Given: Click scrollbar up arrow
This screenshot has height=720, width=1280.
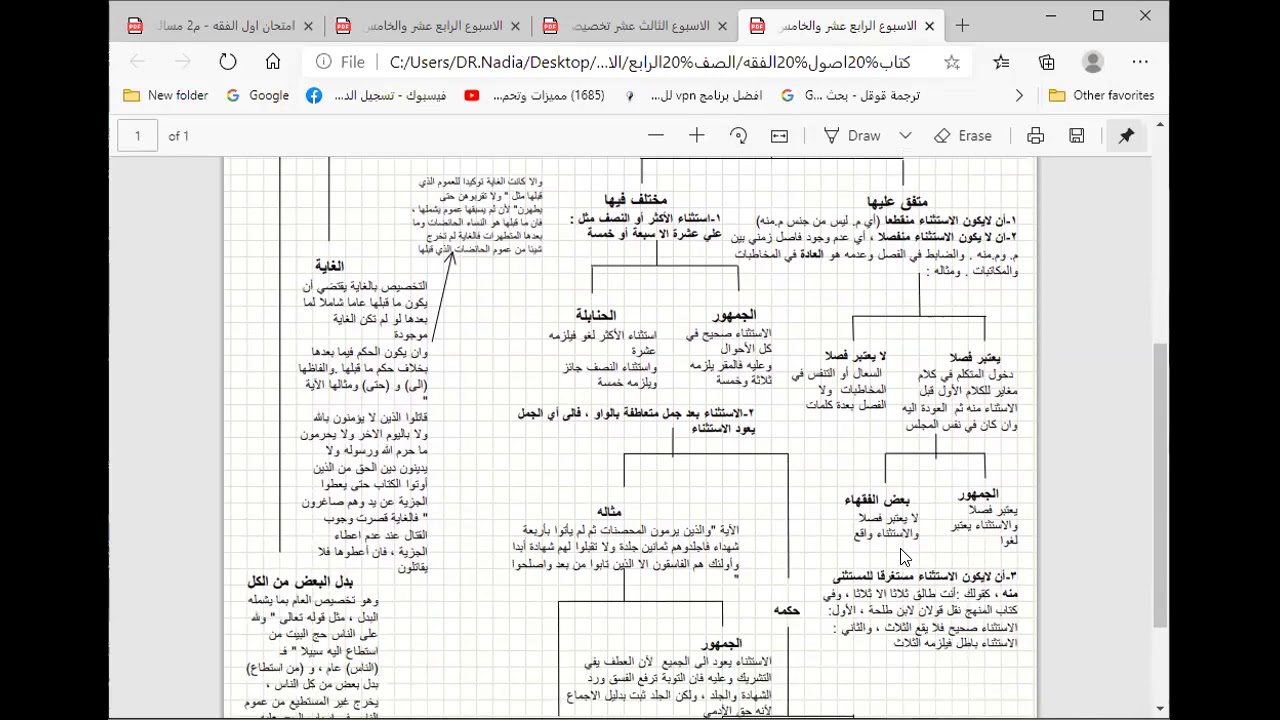Looking at the screenshot, I should pyautogui.click(x=1160, y=125).
